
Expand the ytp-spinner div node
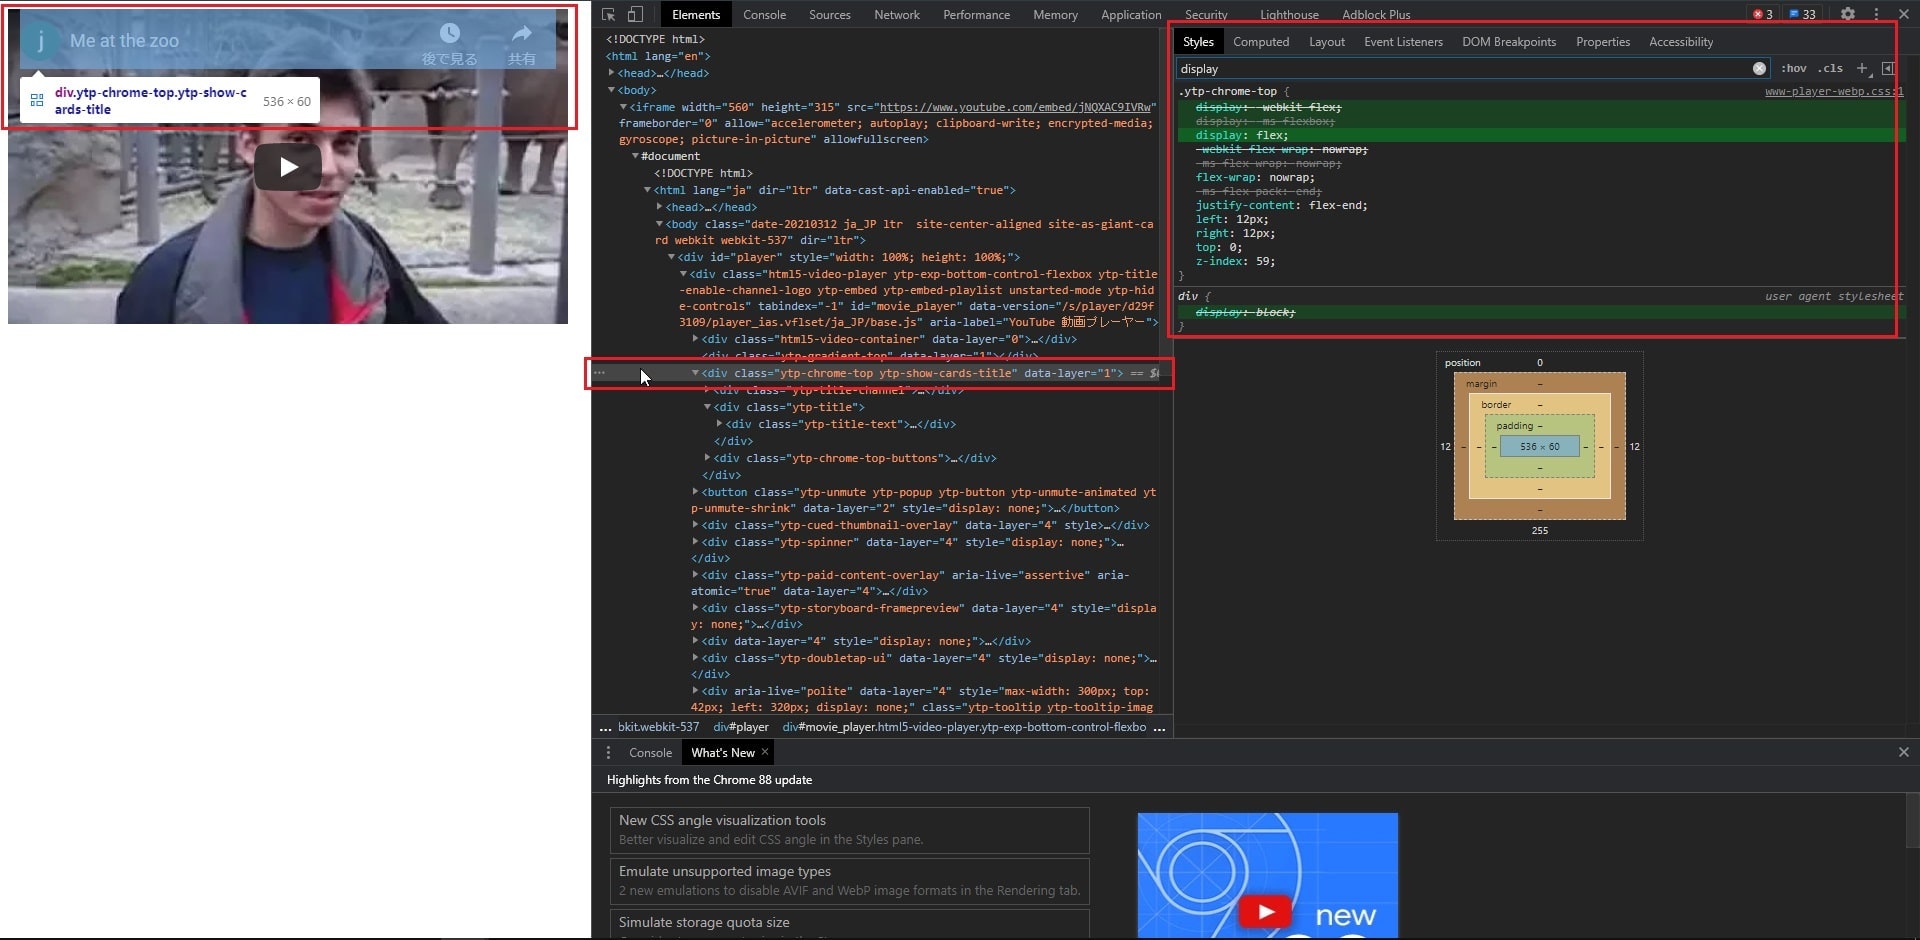pos(695,542)
